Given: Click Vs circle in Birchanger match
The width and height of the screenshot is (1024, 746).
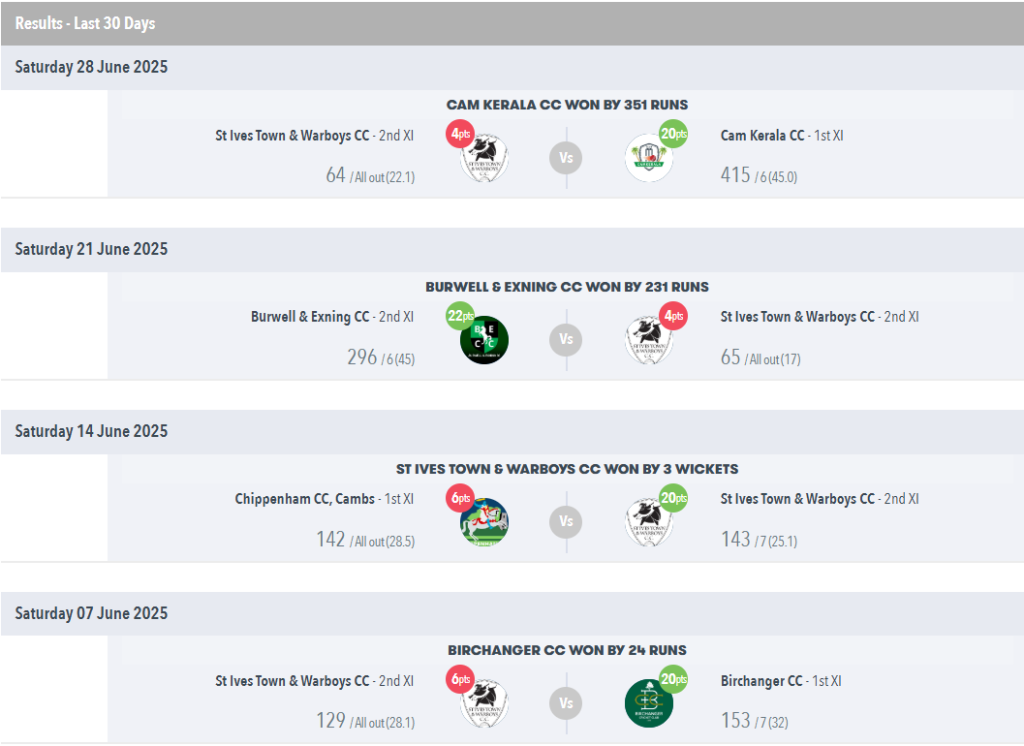Looking at the screenshot, I should coord(566,704).
